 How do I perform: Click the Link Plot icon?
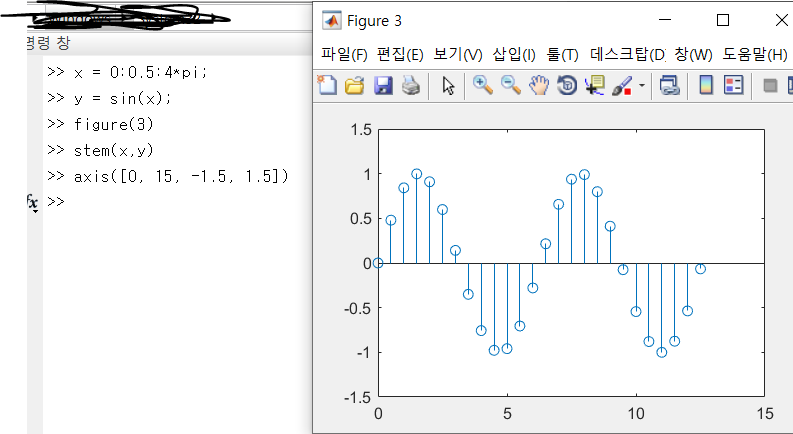670,85
